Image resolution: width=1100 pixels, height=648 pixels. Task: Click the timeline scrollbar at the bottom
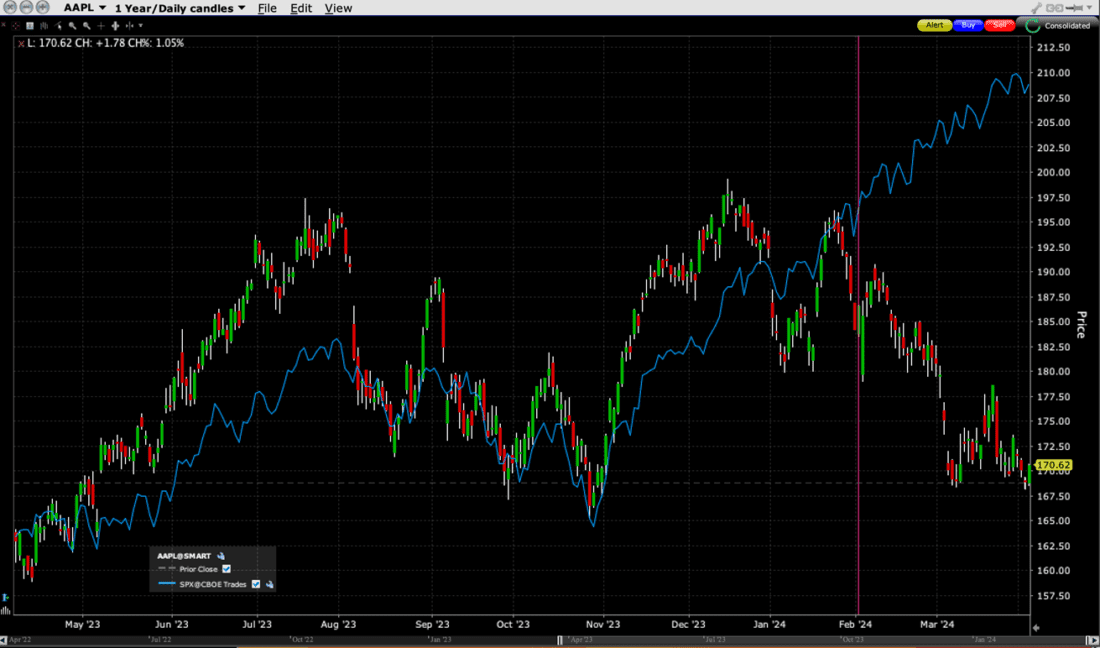(550, 638)
